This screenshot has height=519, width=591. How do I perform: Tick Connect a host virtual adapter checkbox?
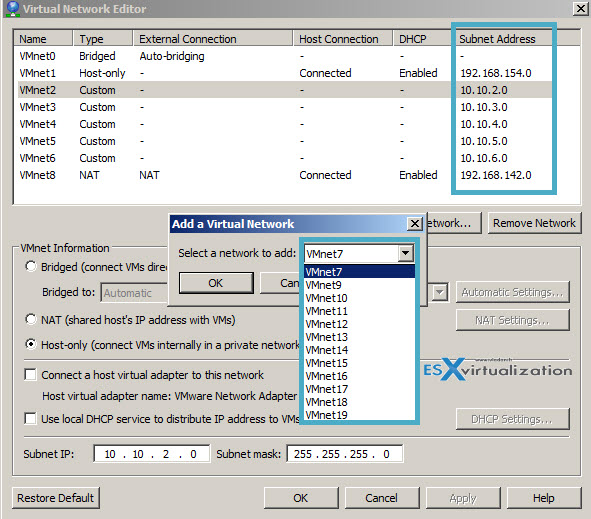tap(30, 375)
